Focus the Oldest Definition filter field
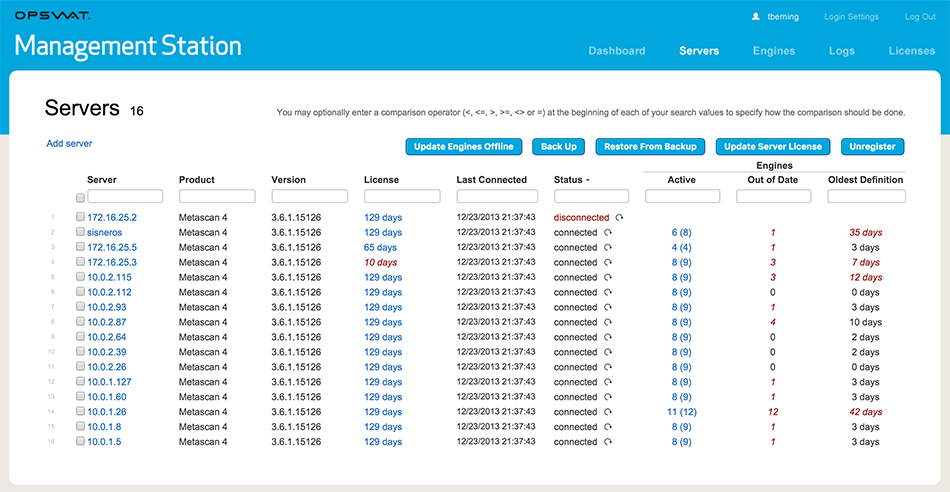This screenshot has height=492, width=950. point(866,196)
